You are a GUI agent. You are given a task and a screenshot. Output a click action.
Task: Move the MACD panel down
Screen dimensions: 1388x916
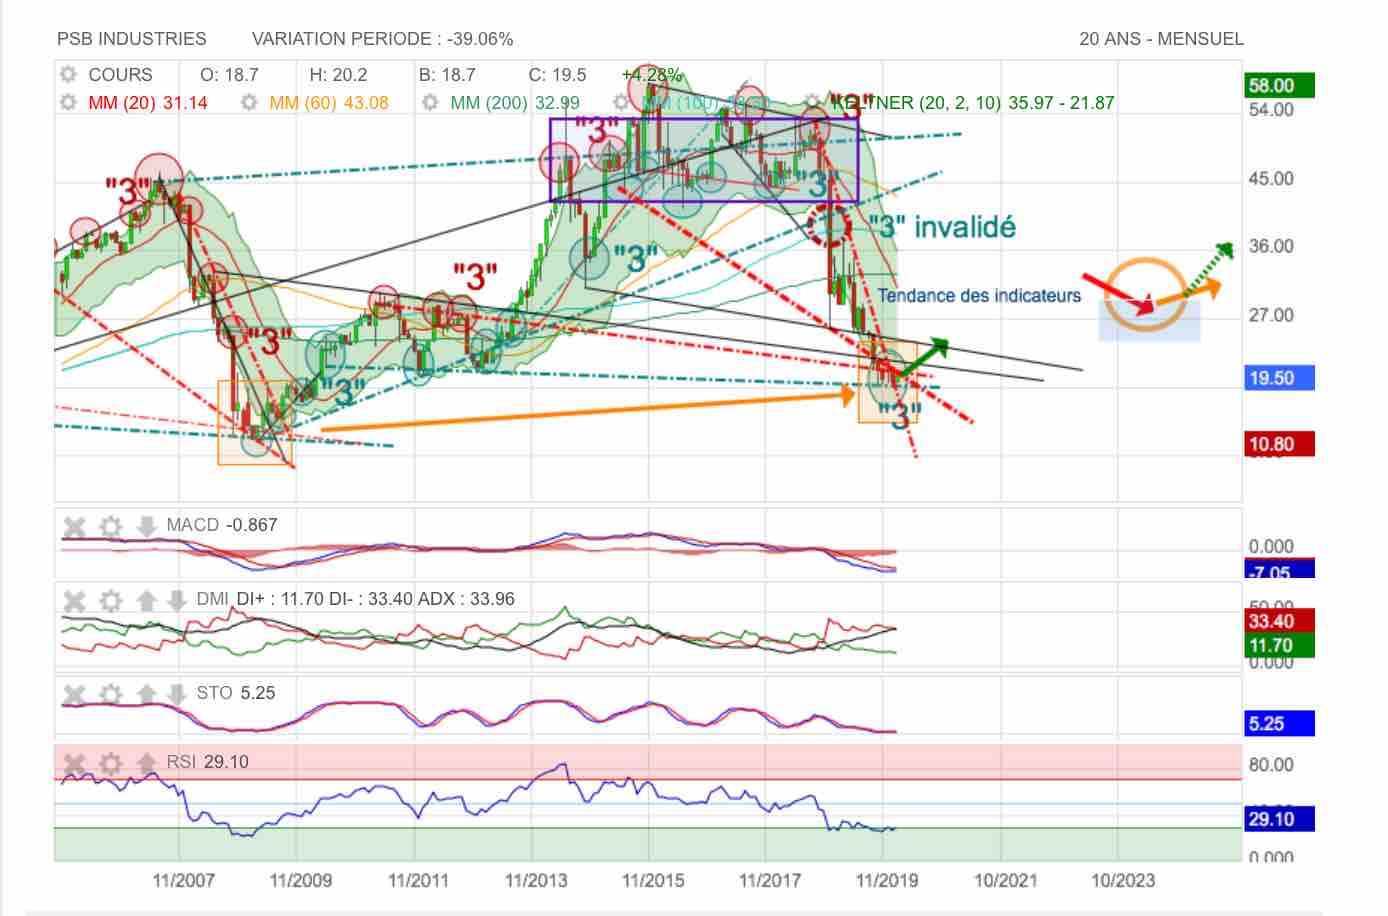click(x=147, y=526)
